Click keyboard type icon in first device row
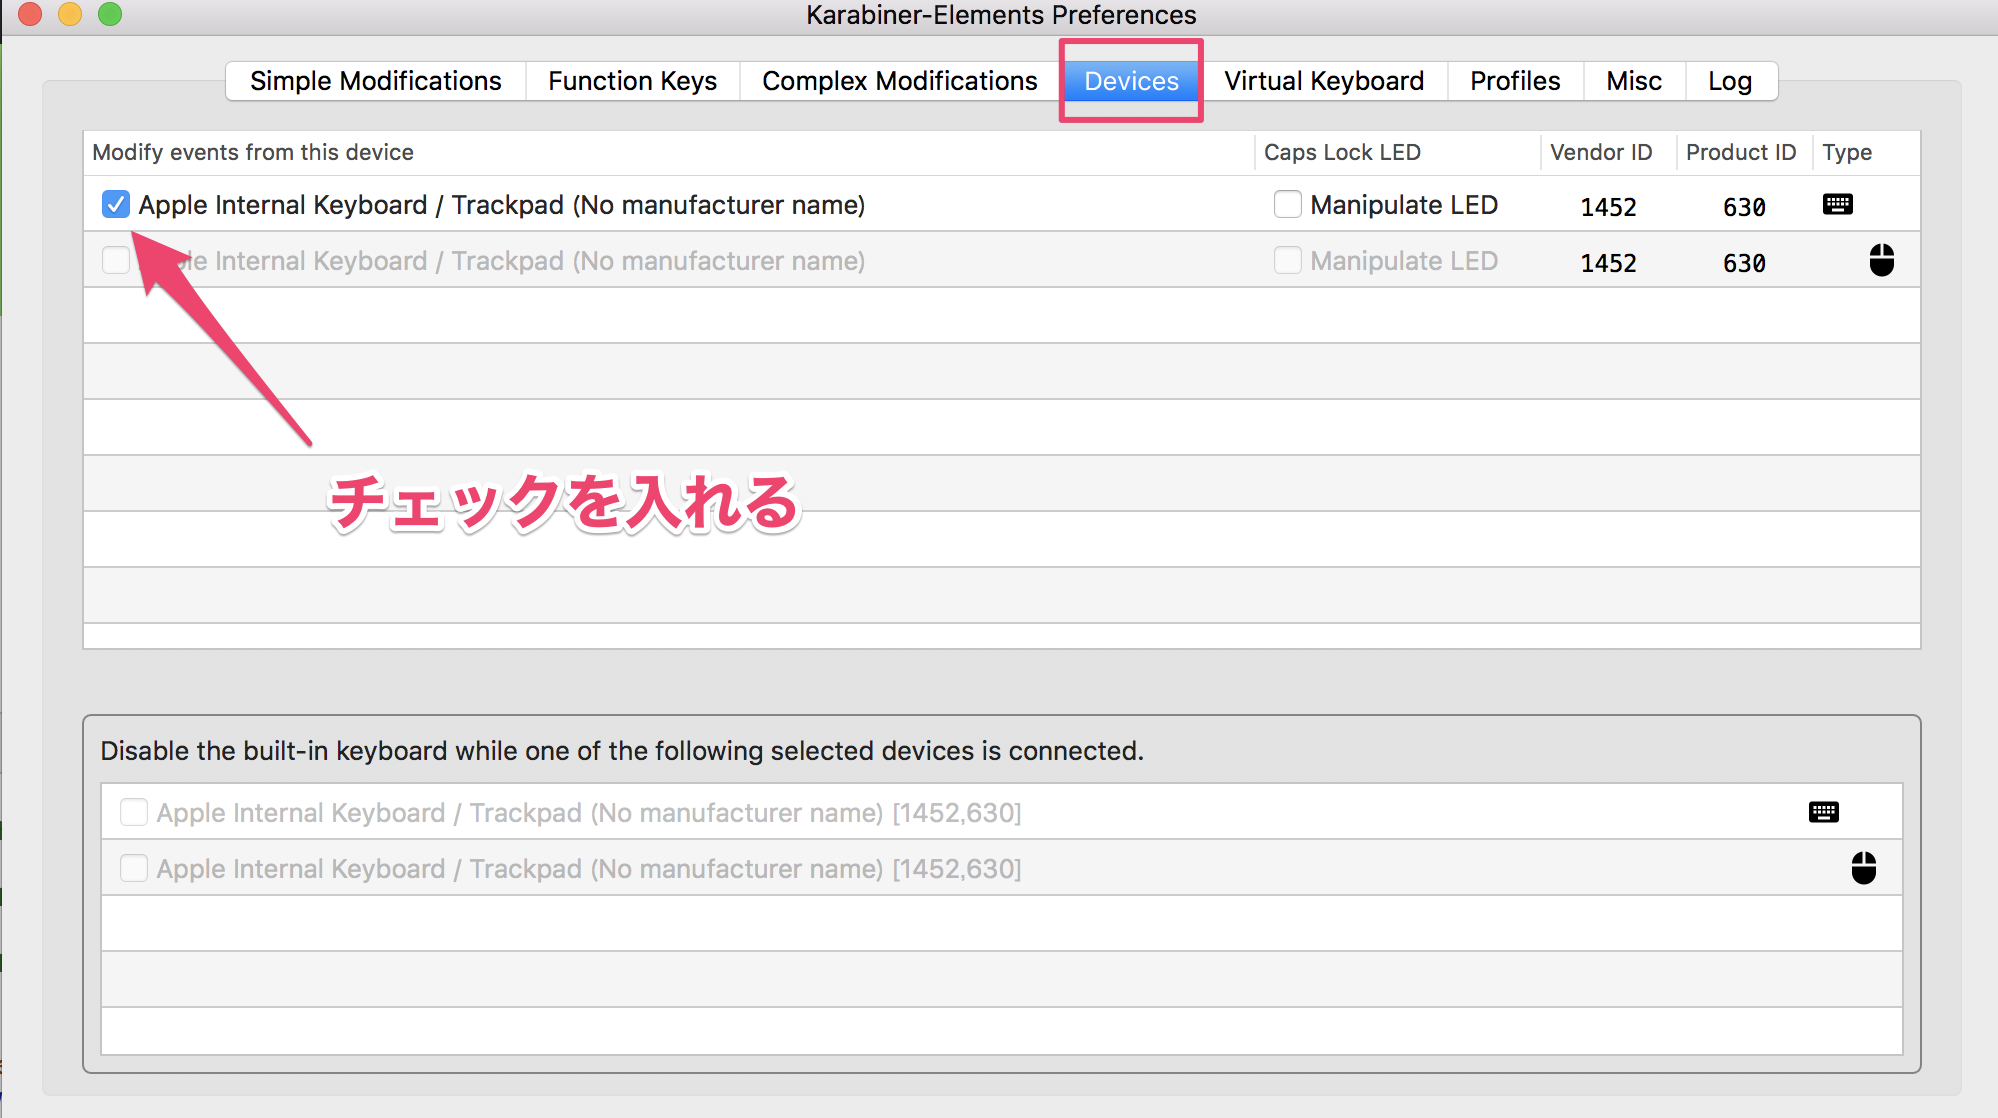1998x1118 pixels. [1837, 205]
